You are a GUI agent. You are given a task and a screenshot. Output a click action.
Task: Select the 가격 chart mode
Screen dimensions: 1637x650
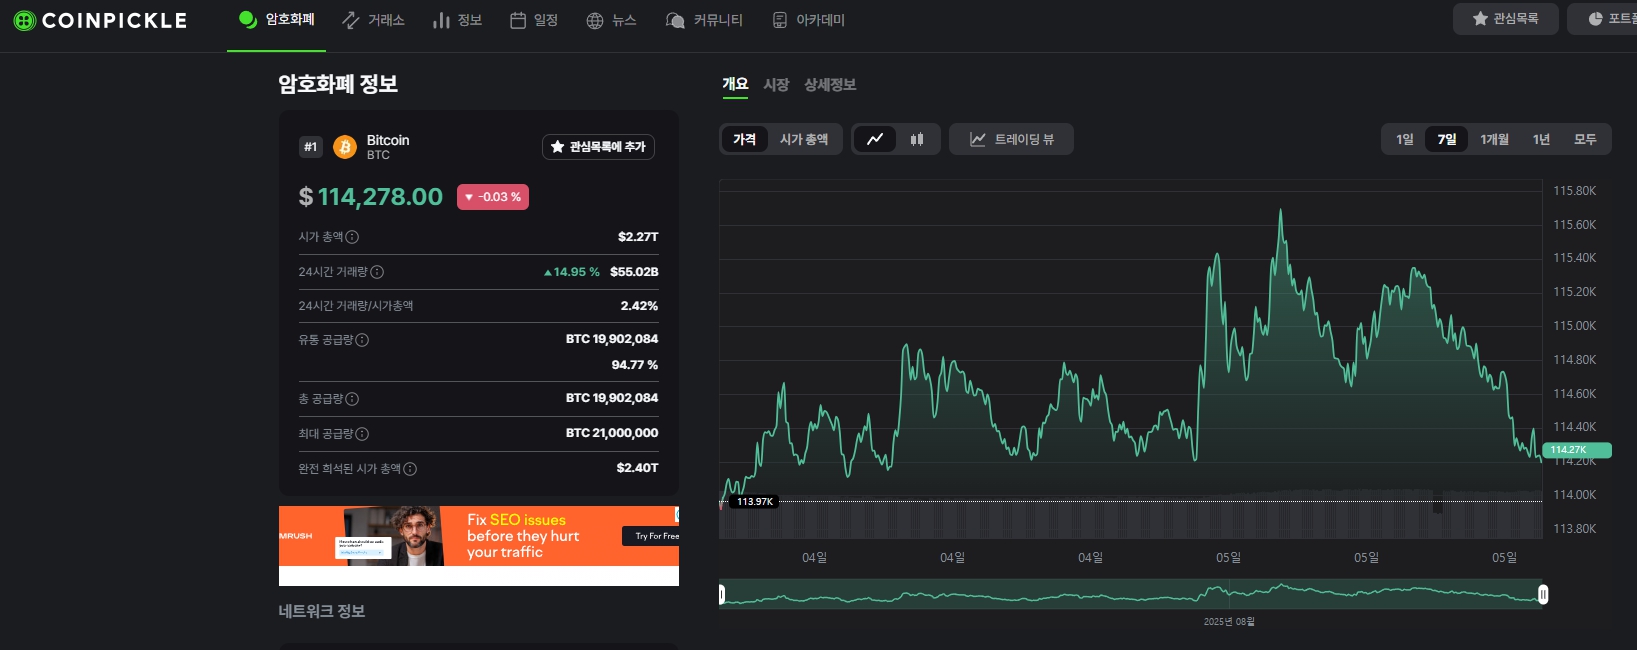(744, 139)
